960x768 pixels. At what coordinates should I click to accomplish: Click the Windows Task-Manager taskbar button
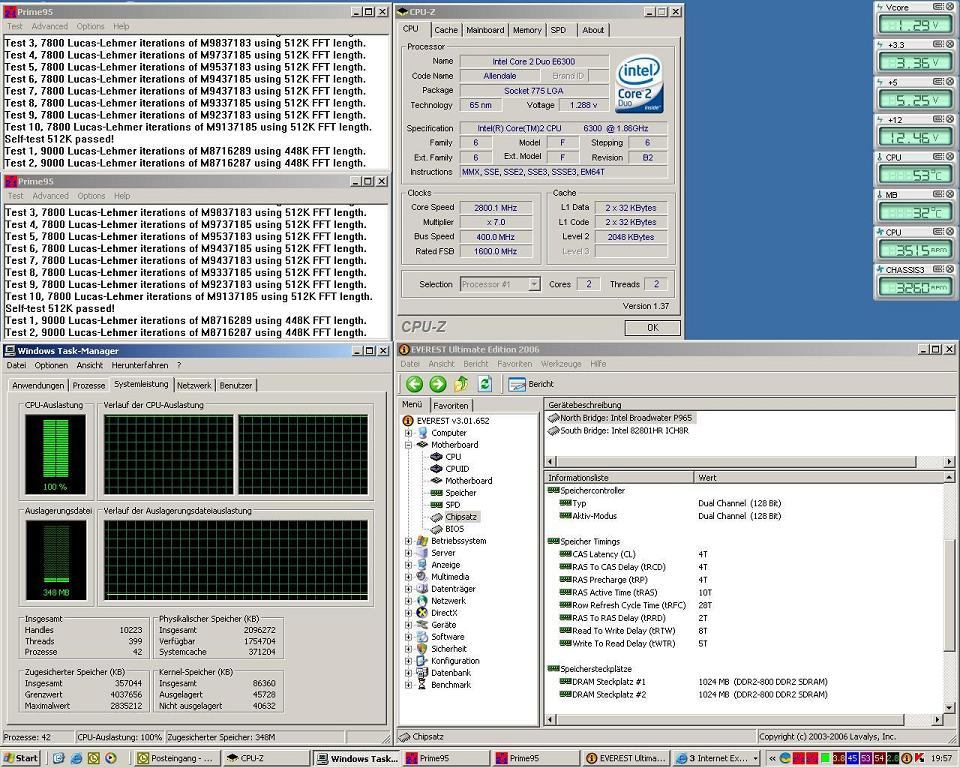[357, 758]
